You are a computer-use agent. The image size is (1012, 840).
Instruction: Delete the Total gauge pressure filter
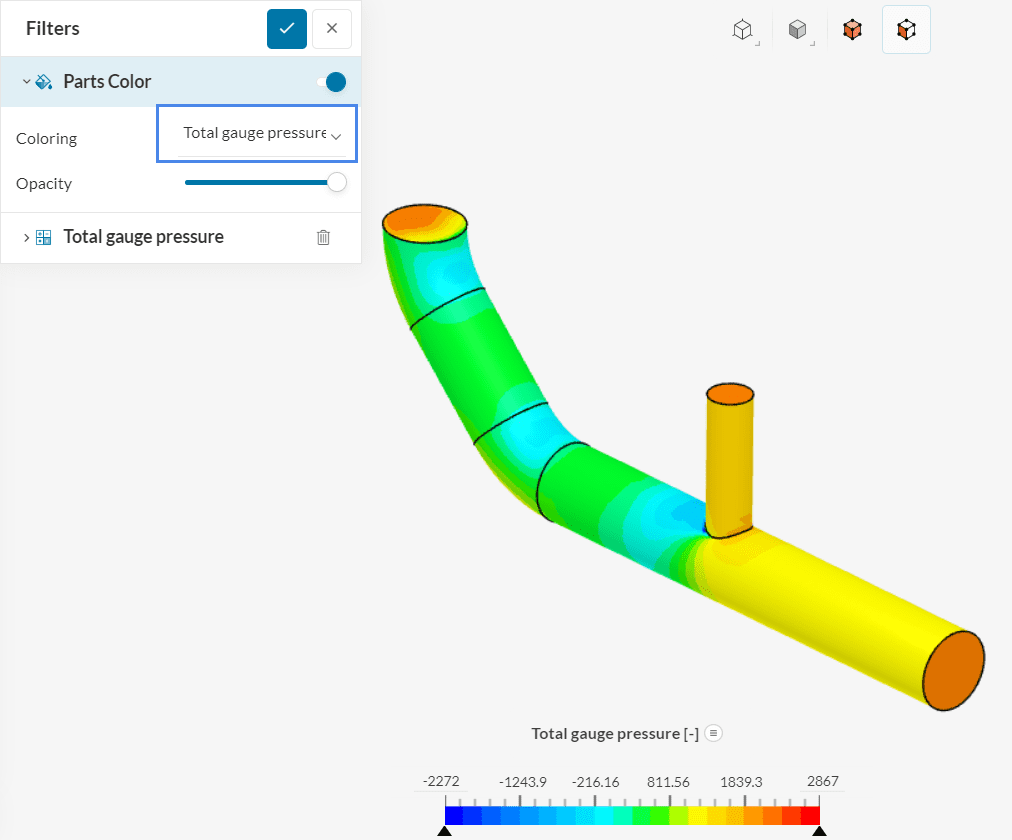[323, 237]
